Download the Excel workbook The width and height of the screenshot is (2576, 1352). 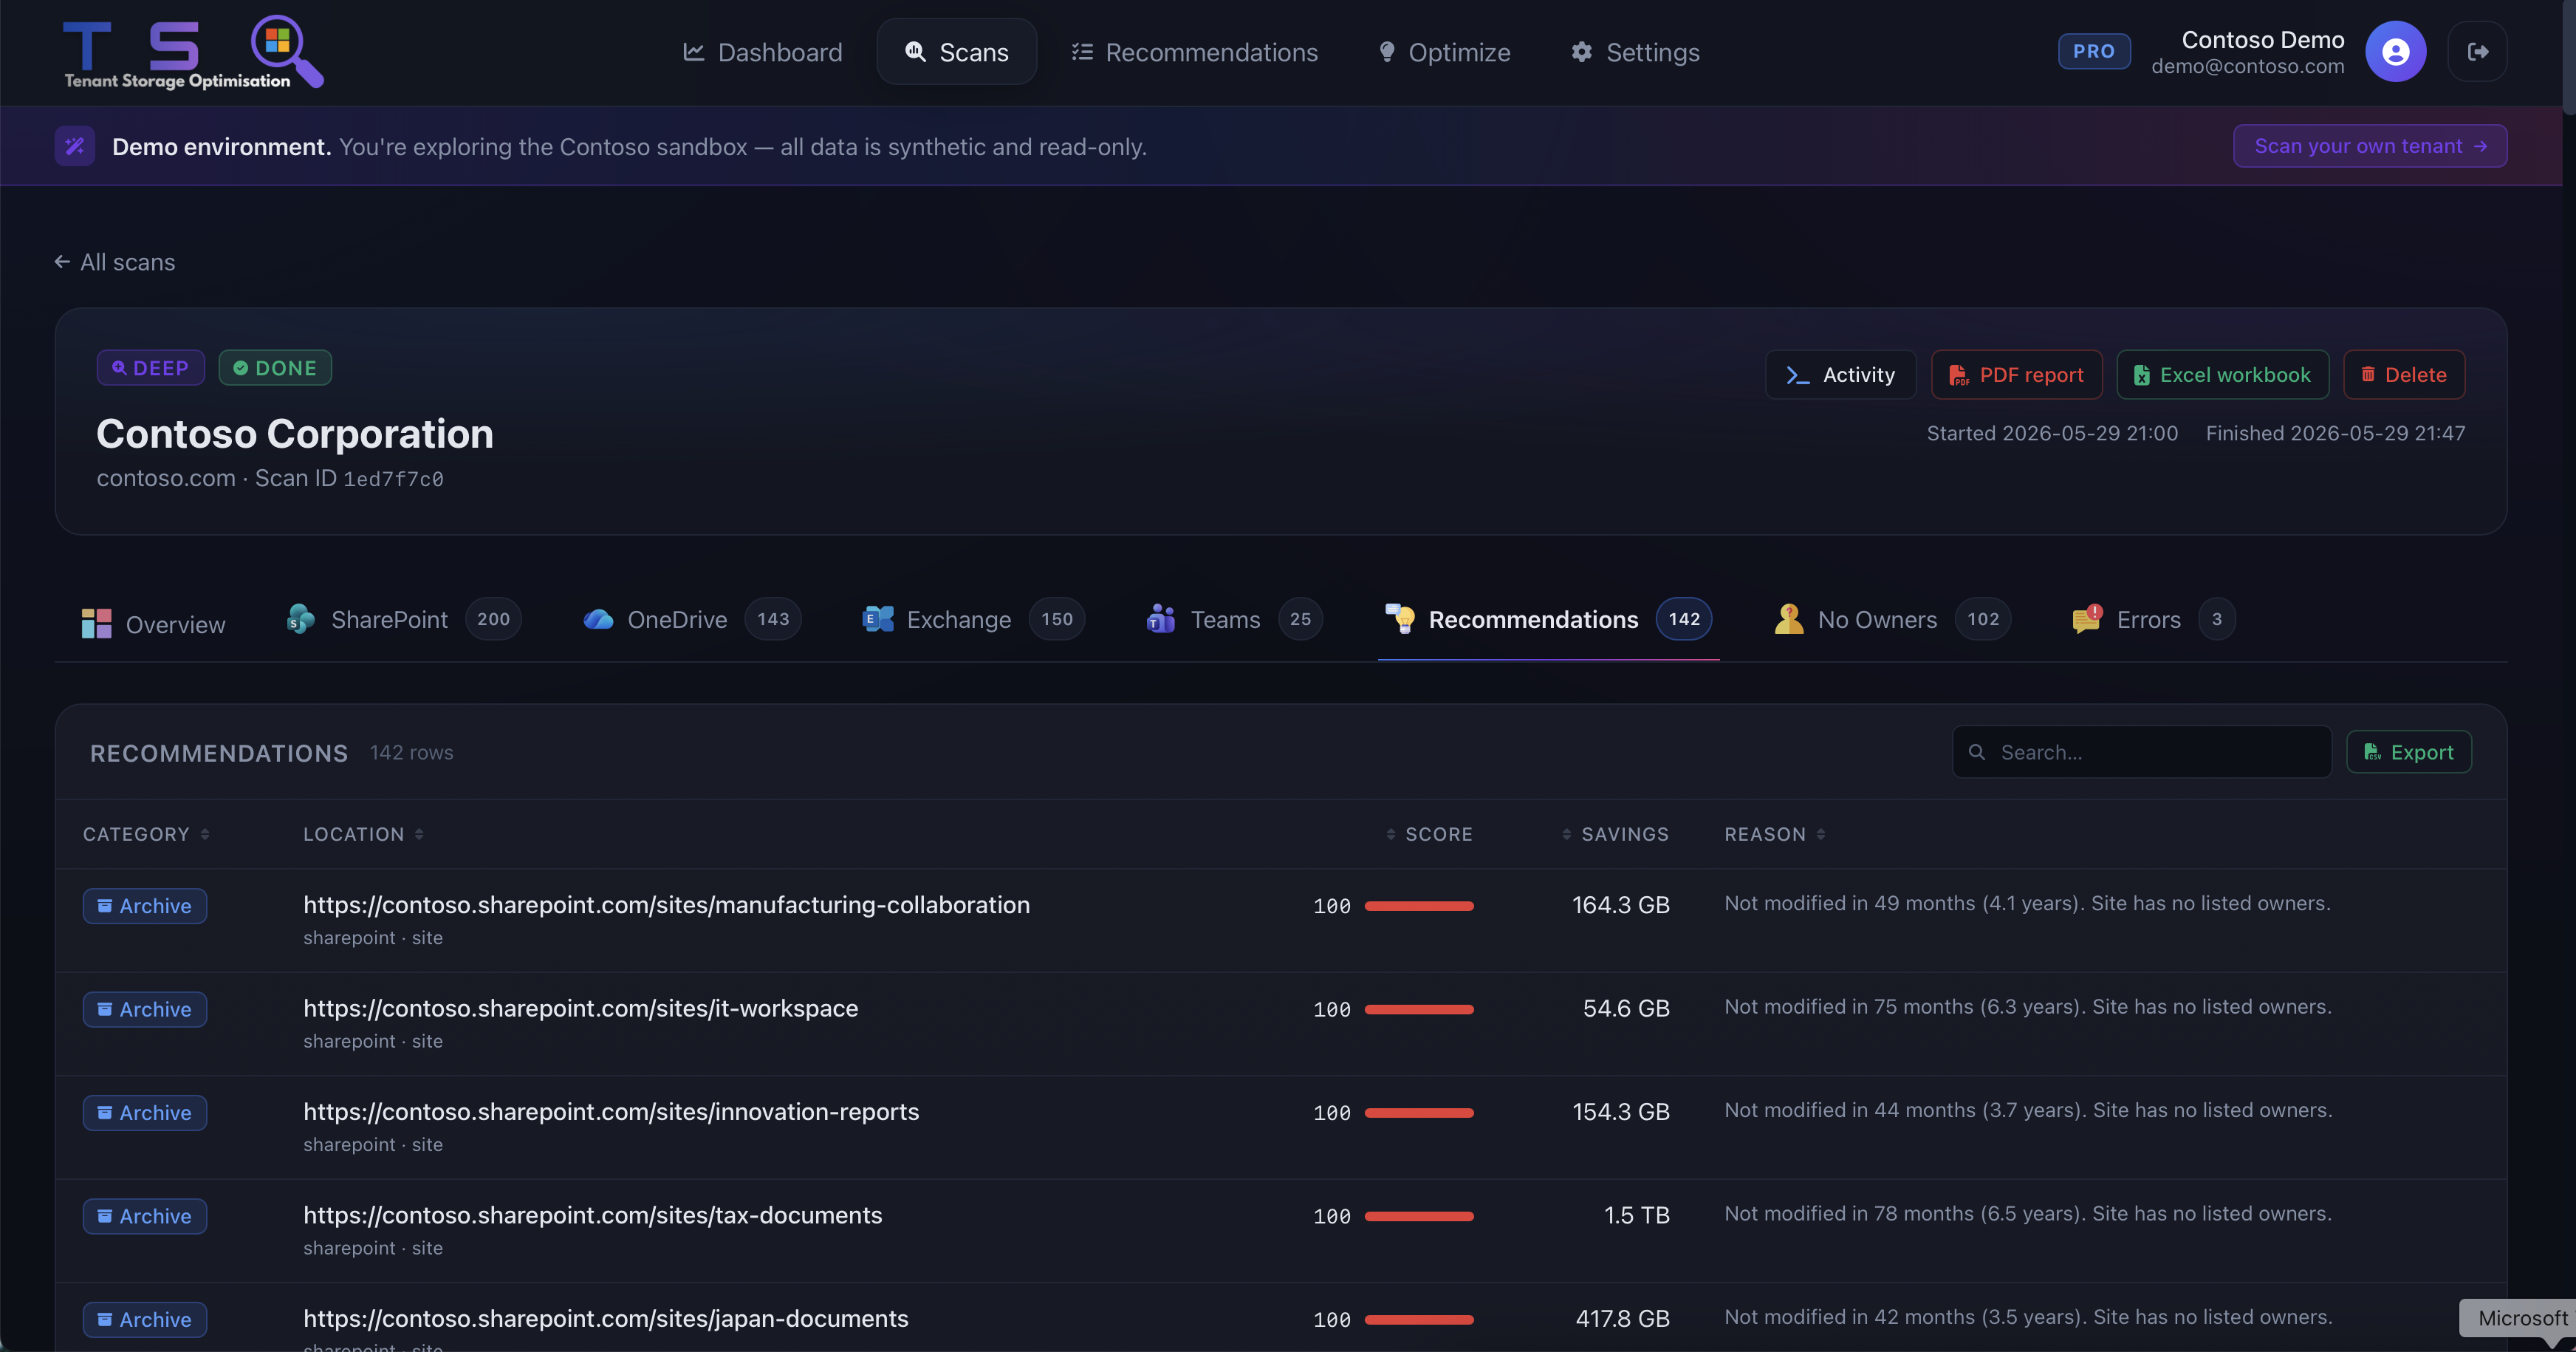2222,375
